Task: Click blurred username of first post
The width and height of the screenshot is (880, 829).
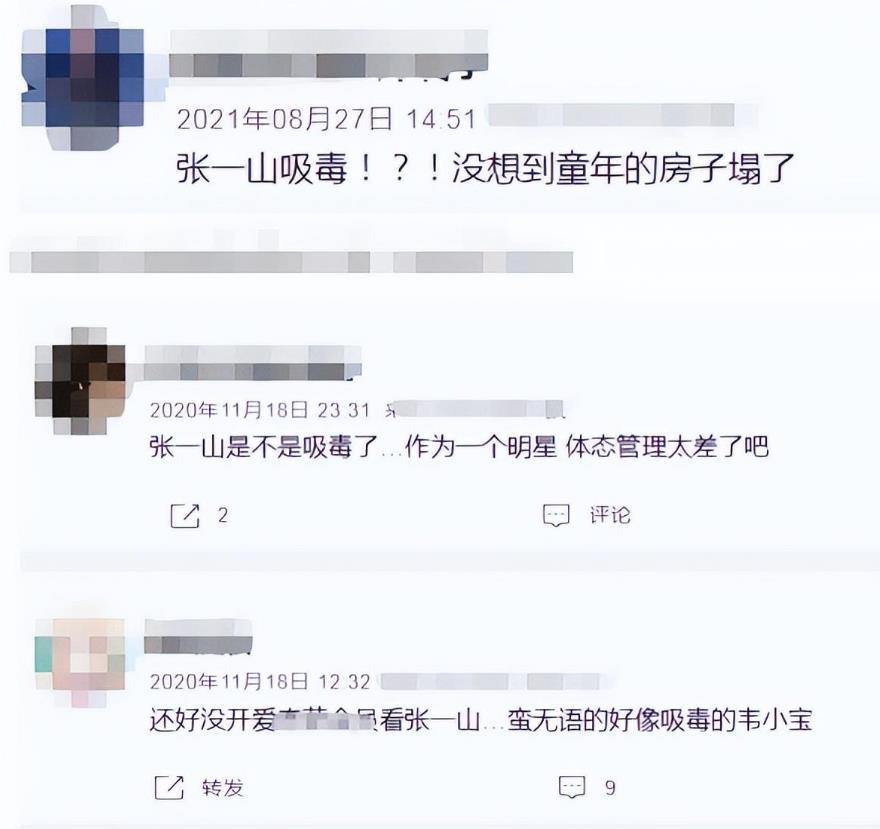Action: (328, 54)
